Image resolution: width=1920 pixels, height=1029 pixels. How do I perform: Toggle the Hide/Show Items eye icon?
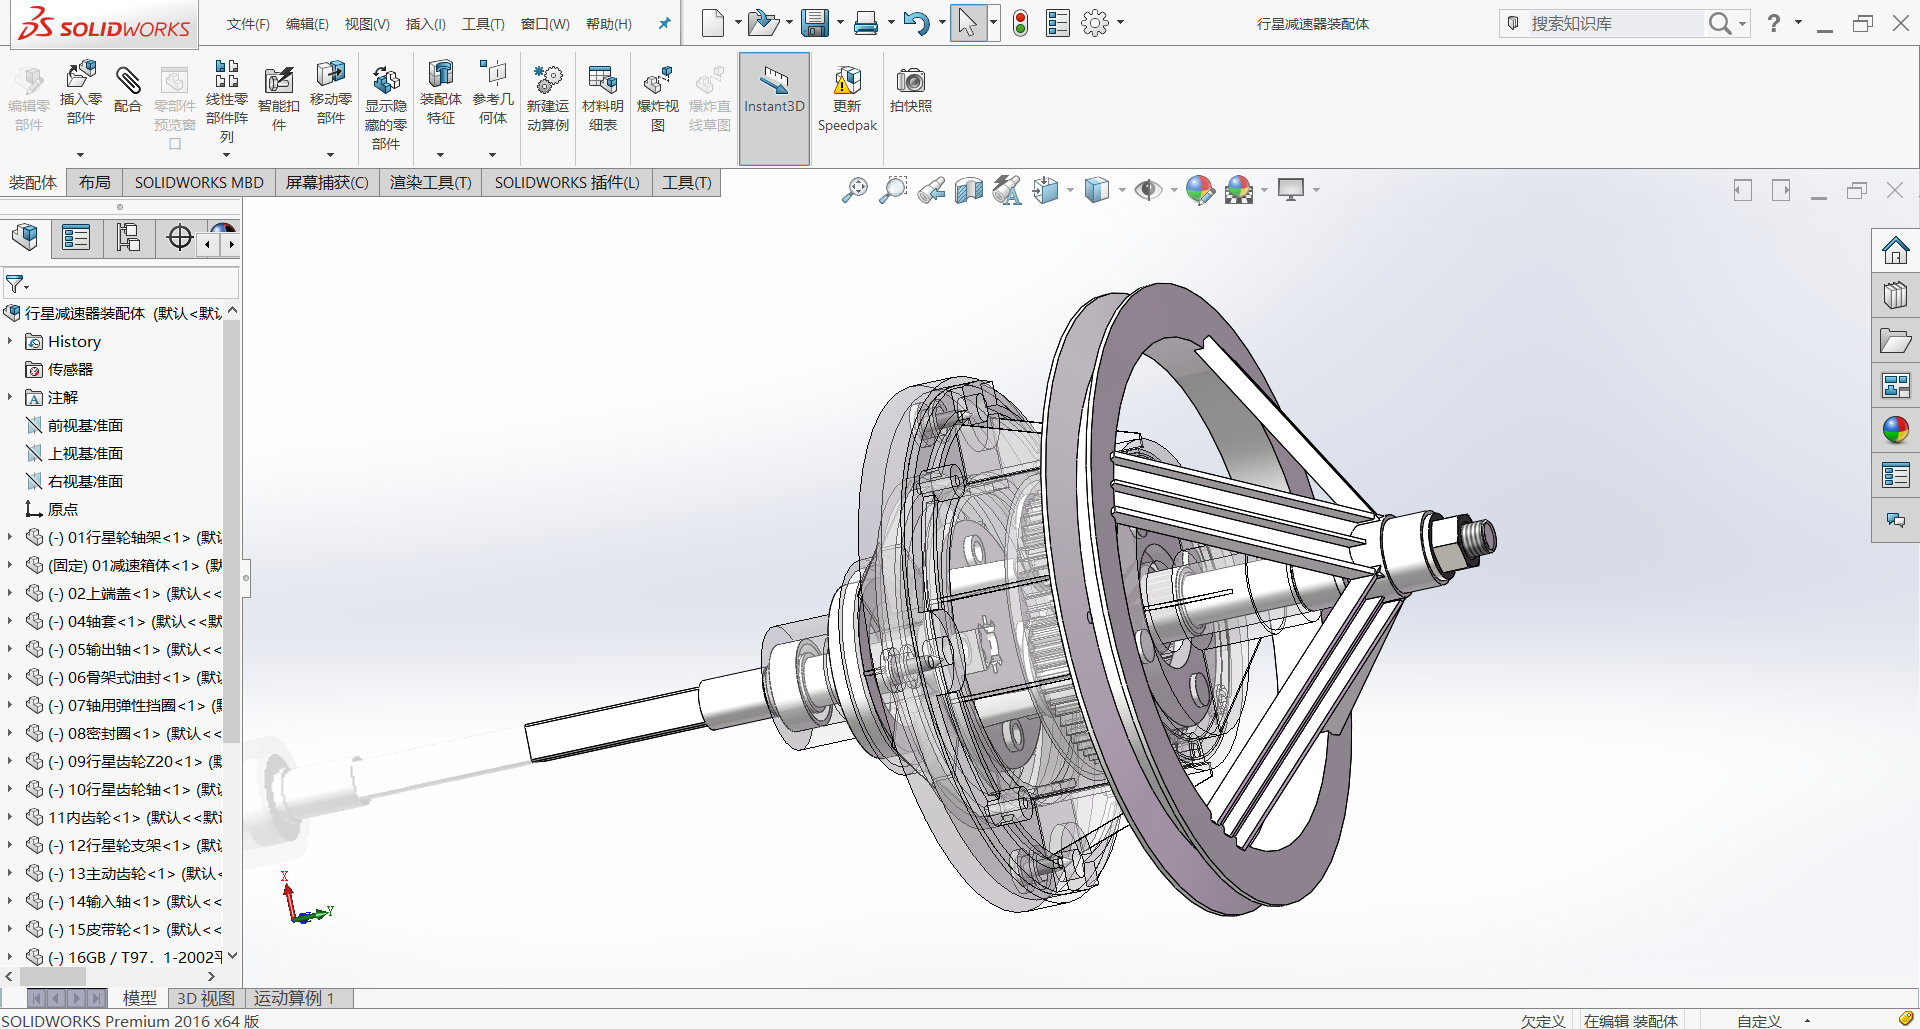1148,190
